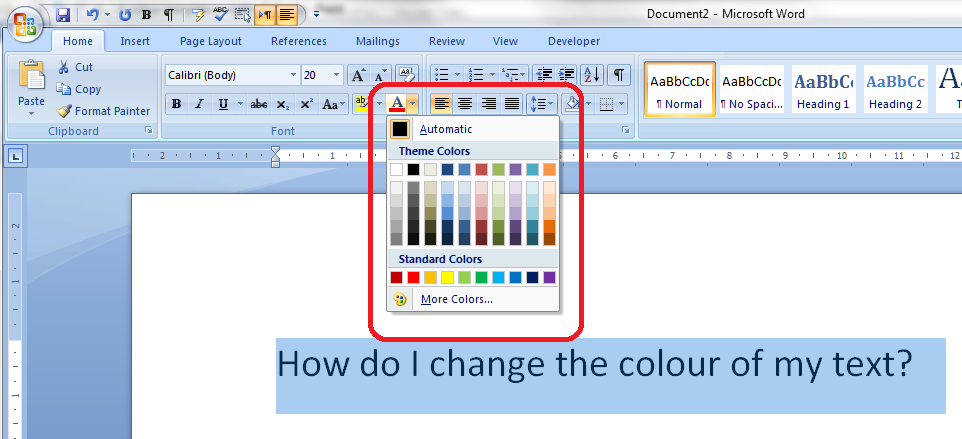962x439 pixels.
Task: Go to the References tab
Action: [x=299, y=41]
